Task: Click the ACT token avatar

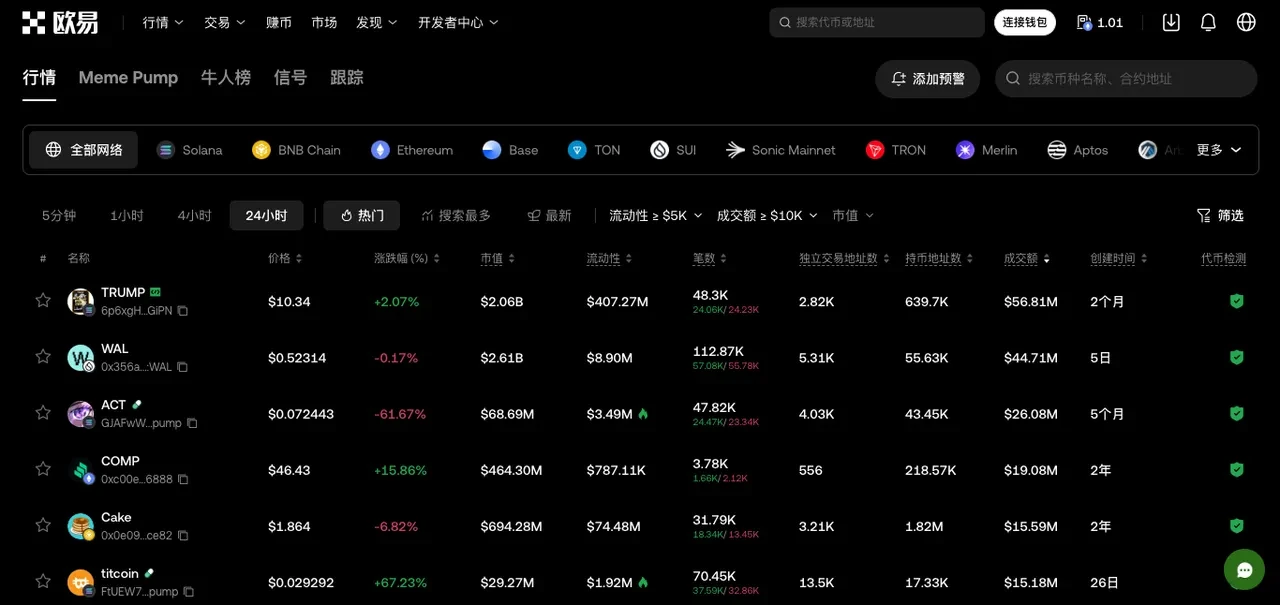Action: pyautogui.click(x=81, y=413)
